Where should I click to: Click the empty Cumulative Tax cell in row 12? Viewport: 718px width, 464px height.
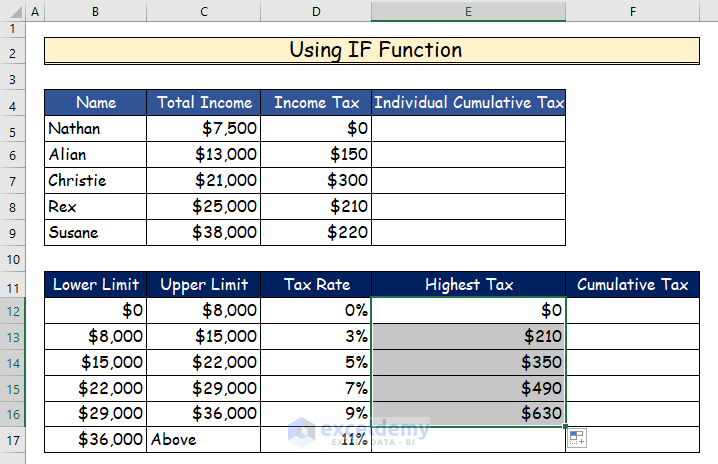coord(632,310)
